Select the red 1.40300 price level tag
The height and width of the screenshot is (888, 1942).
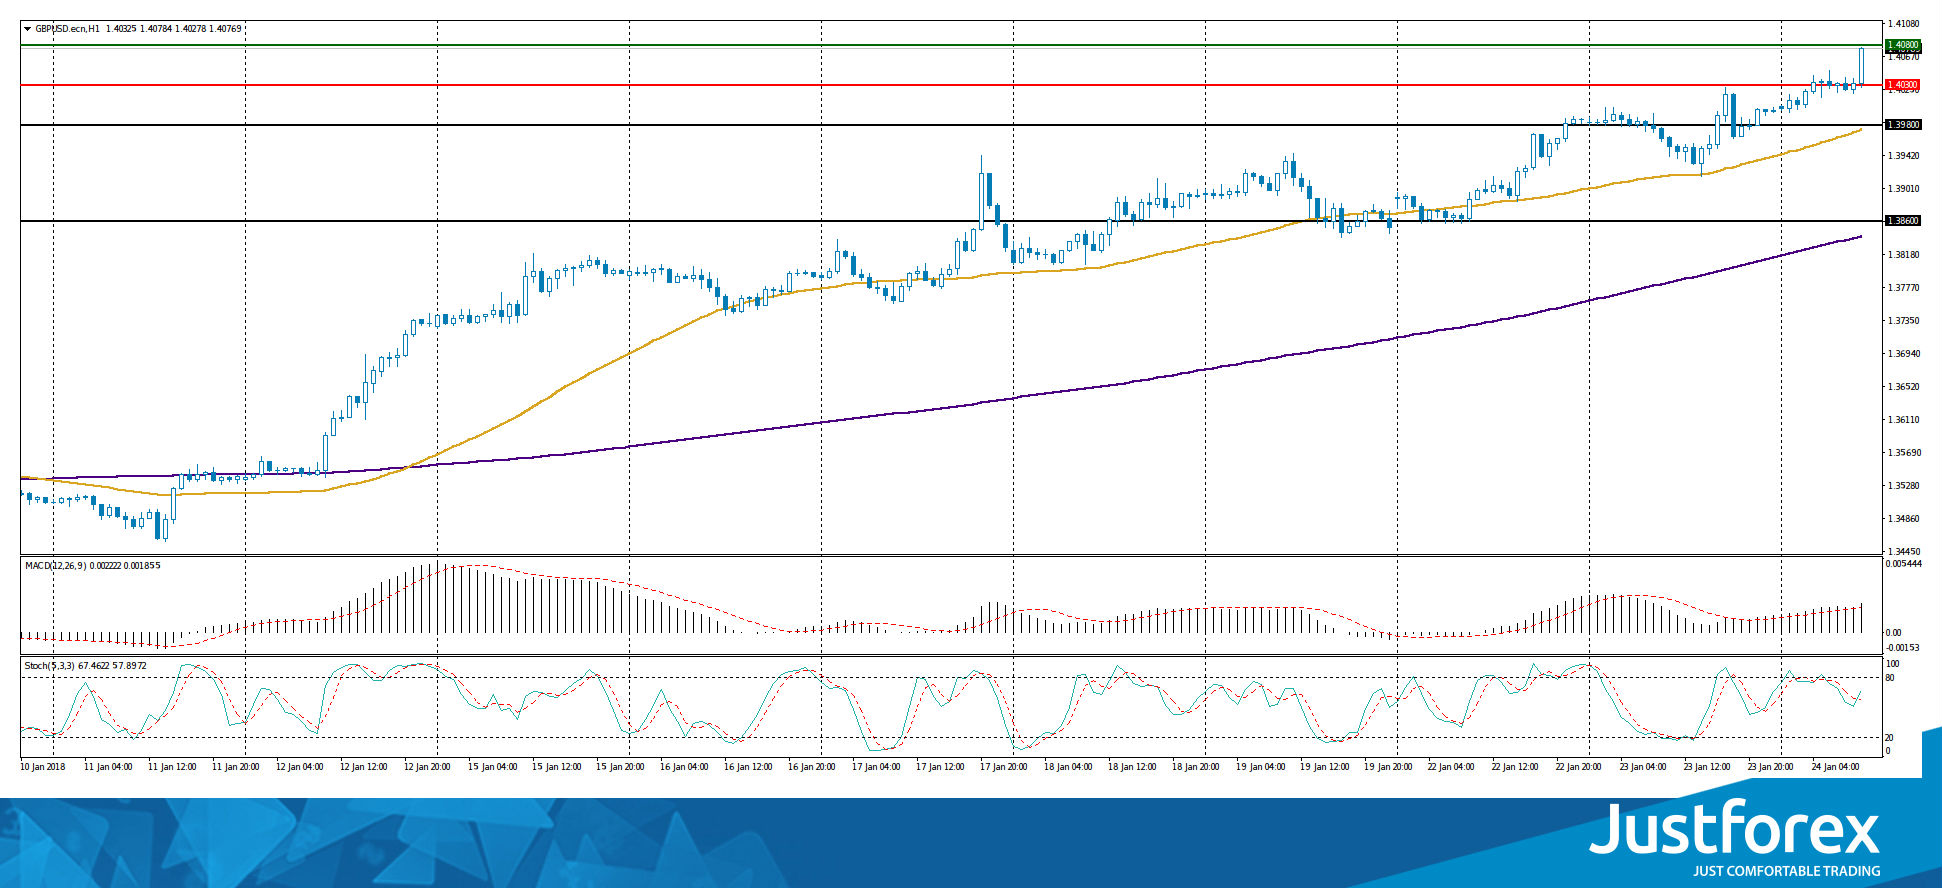1902,85
